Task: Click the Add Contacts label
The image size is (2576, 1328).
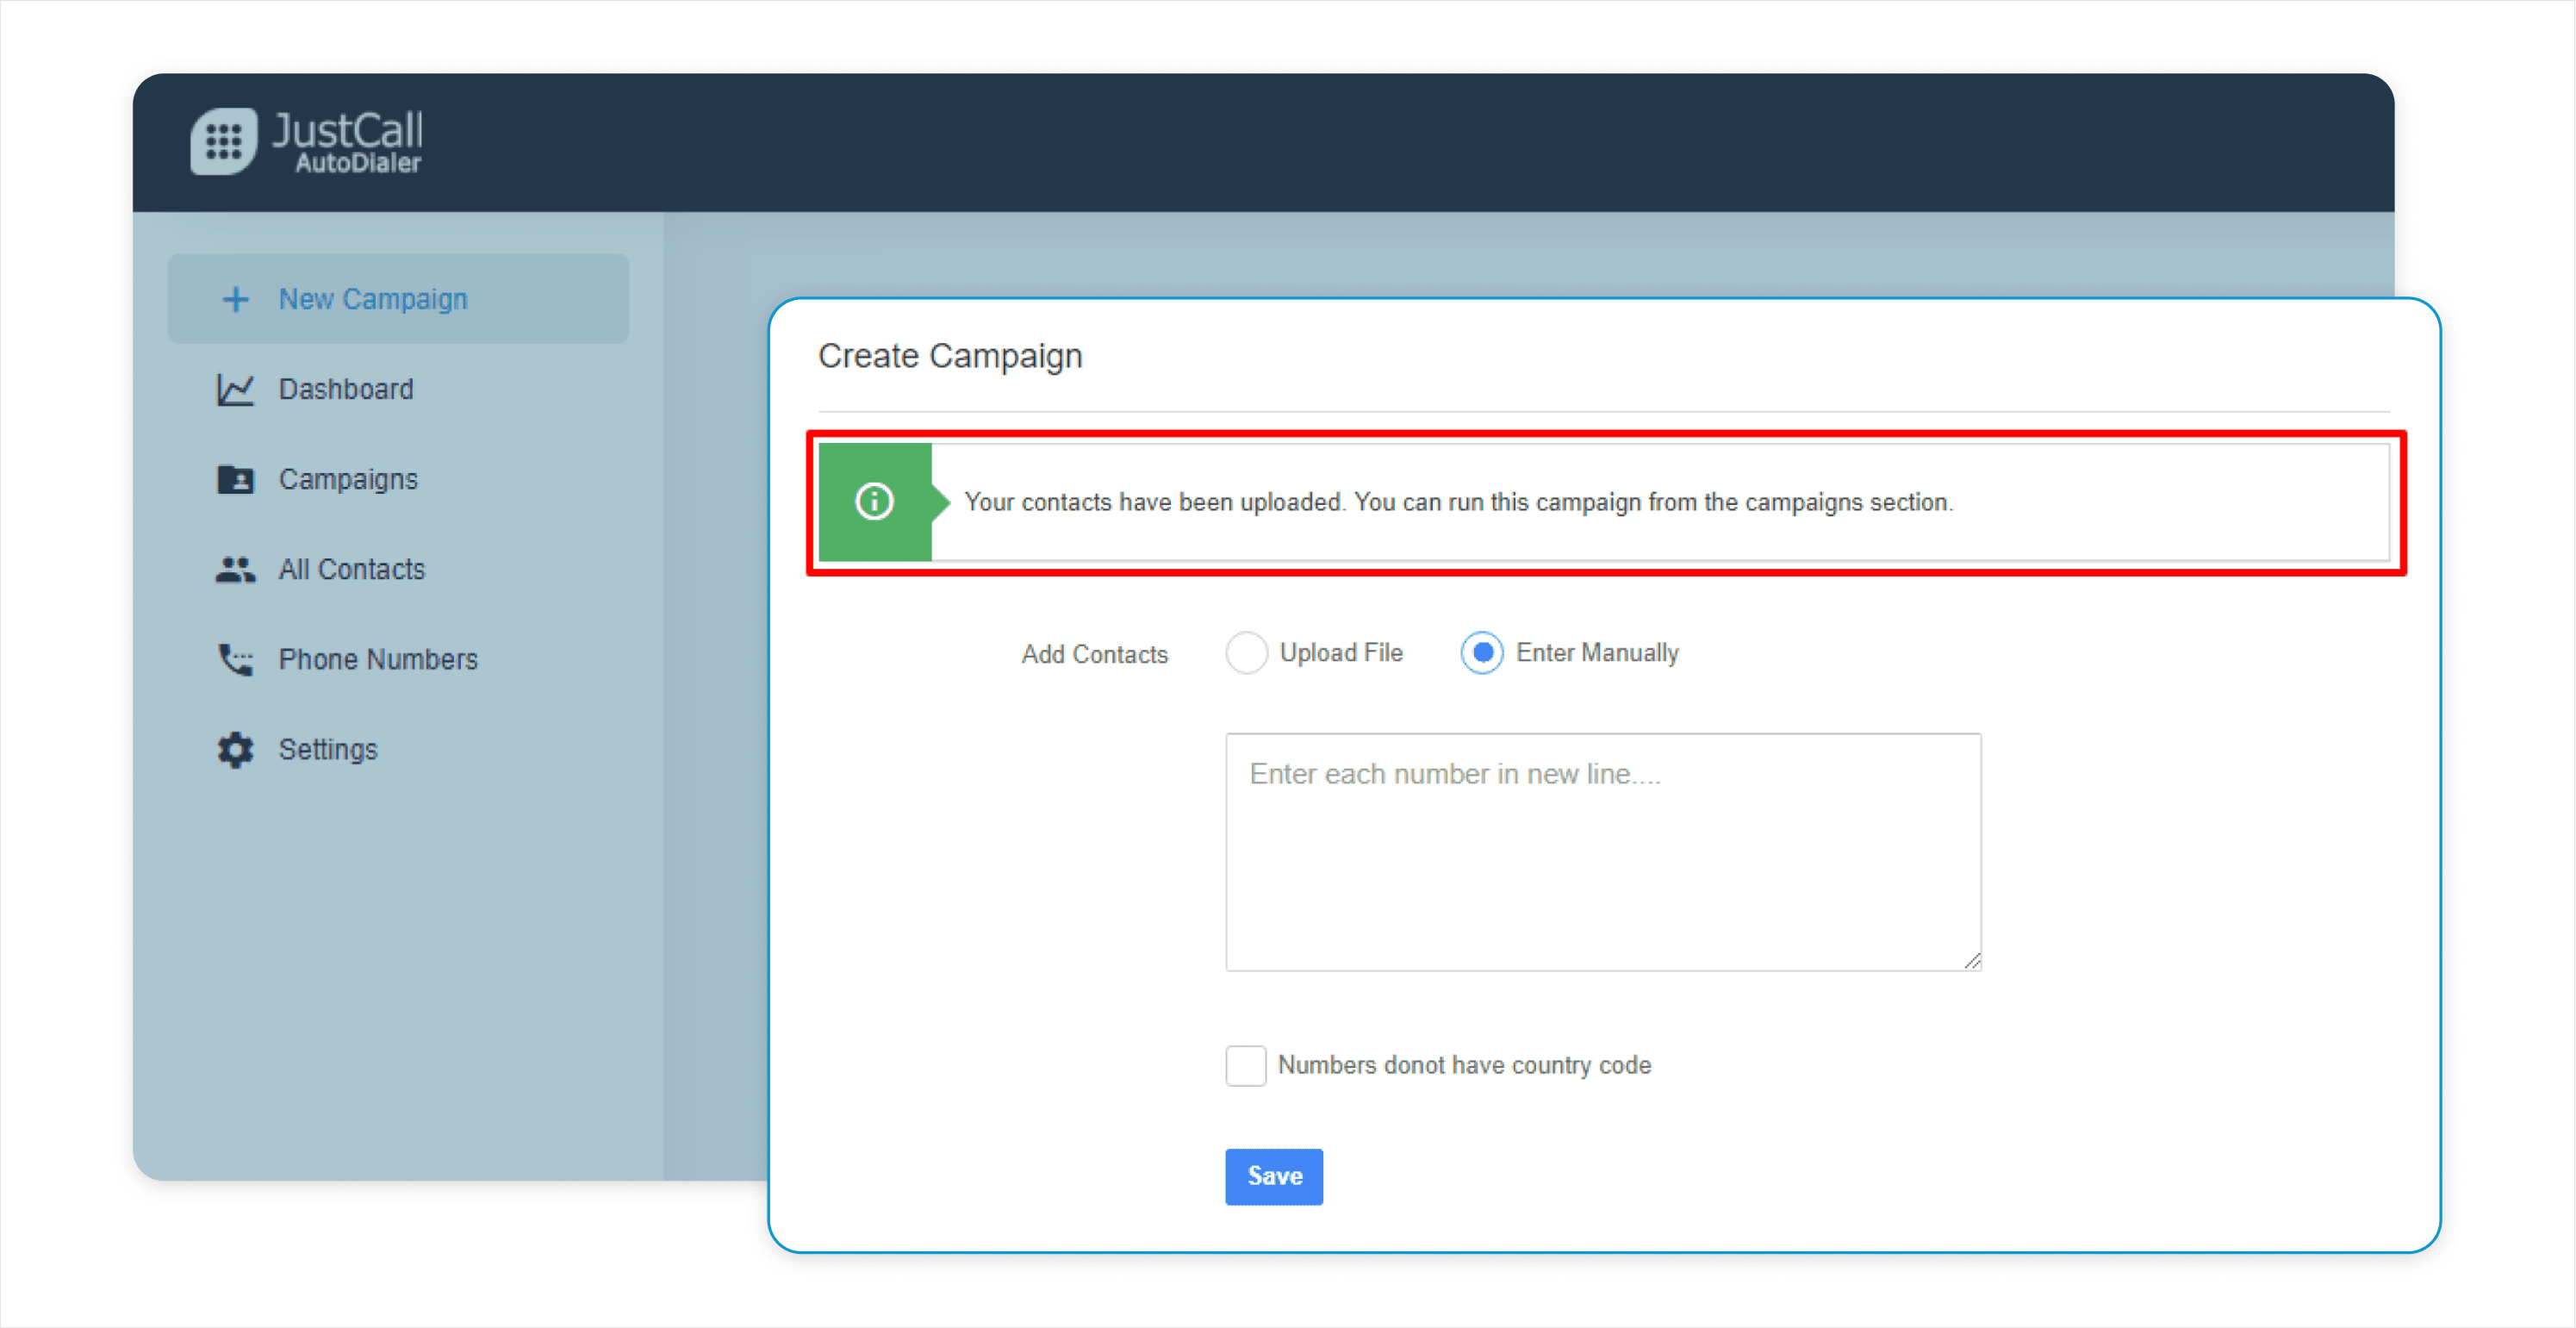Action: (x=1094, y=654)
